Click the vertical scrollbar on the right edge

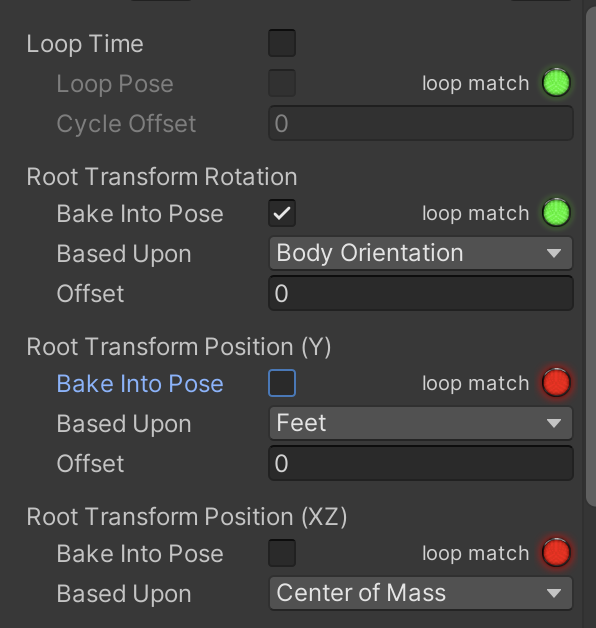591,256
